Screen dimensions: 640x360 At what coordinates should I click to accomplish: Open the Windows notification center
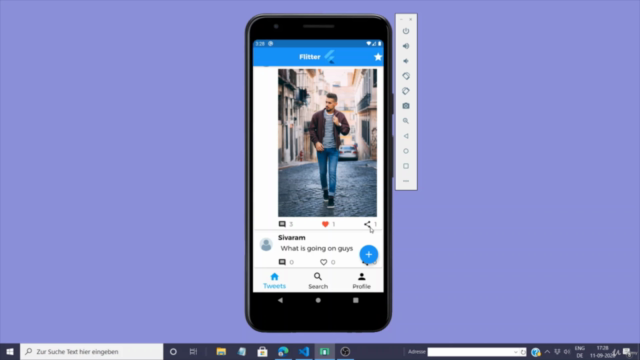coord(627,352)
